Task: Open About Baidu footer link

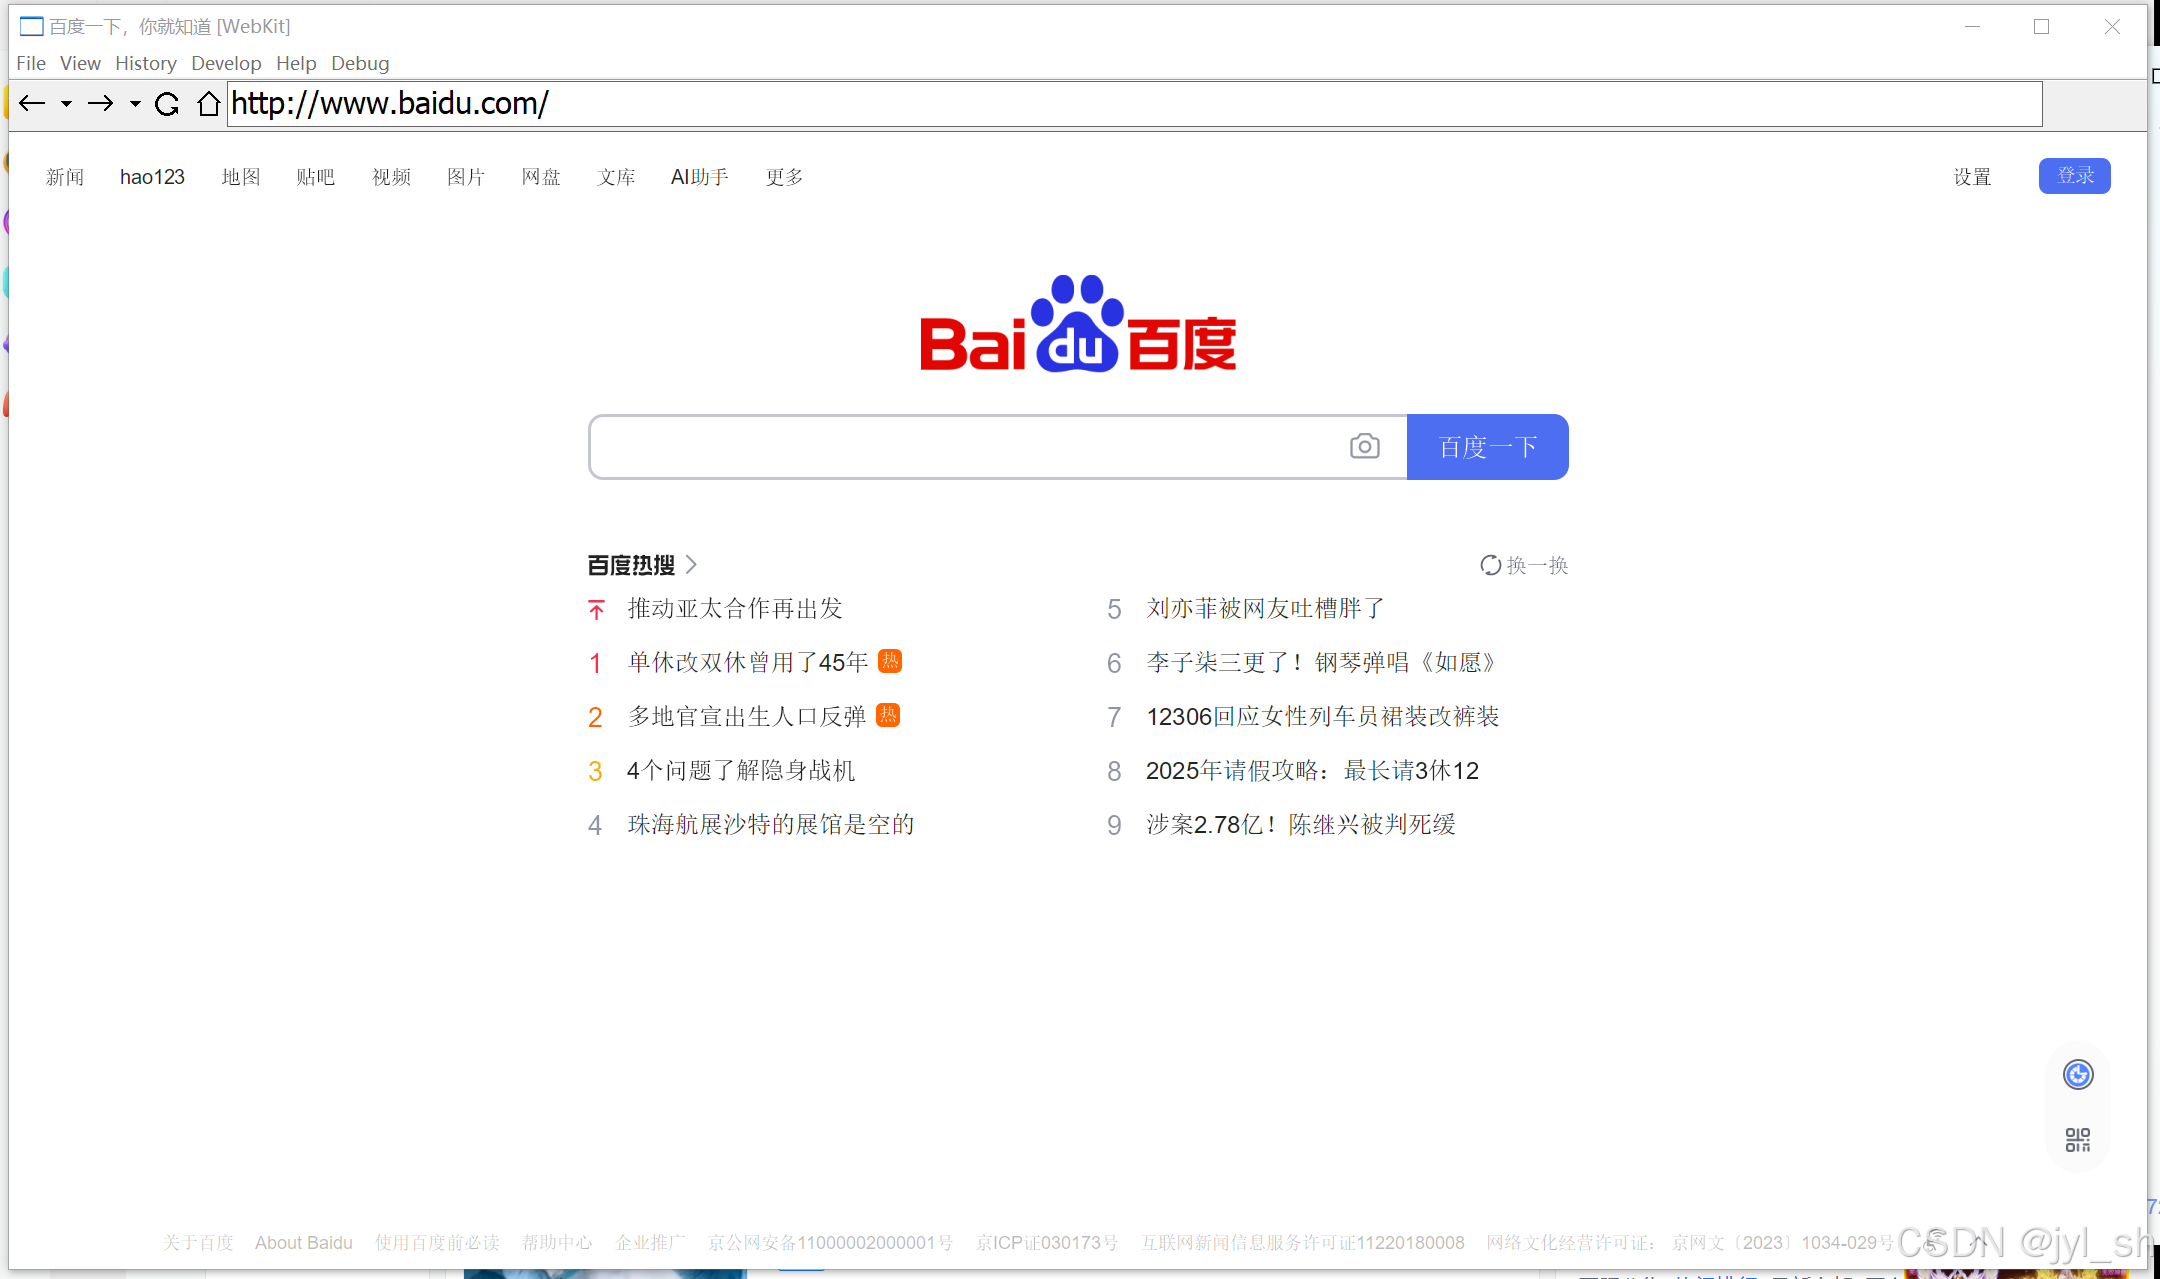Action: pos(304,1243)
